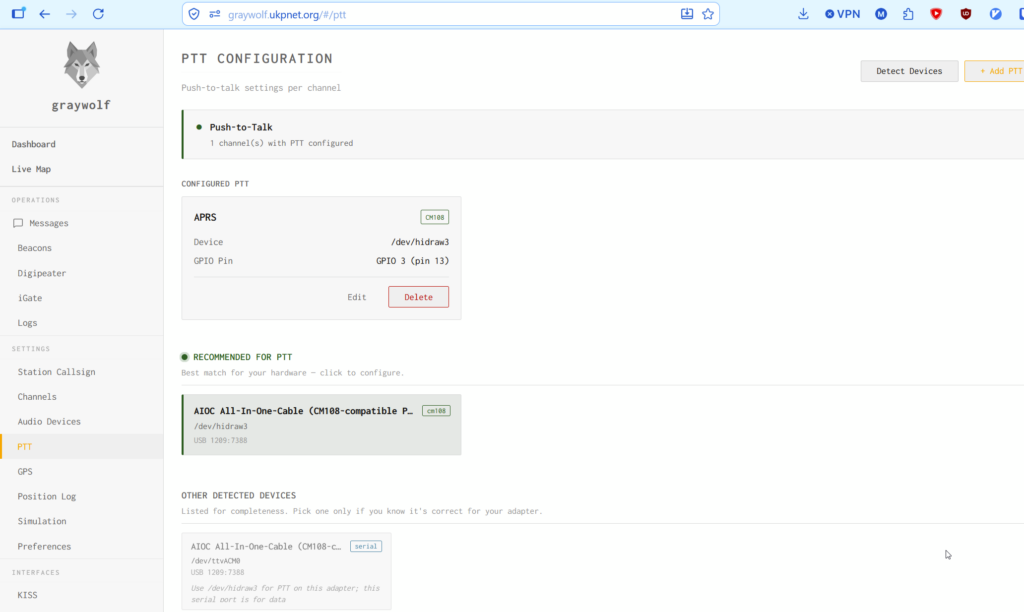The image size is (1024, 612).
Task: Reload the page with the refresh icon
Action: point(98,14)
